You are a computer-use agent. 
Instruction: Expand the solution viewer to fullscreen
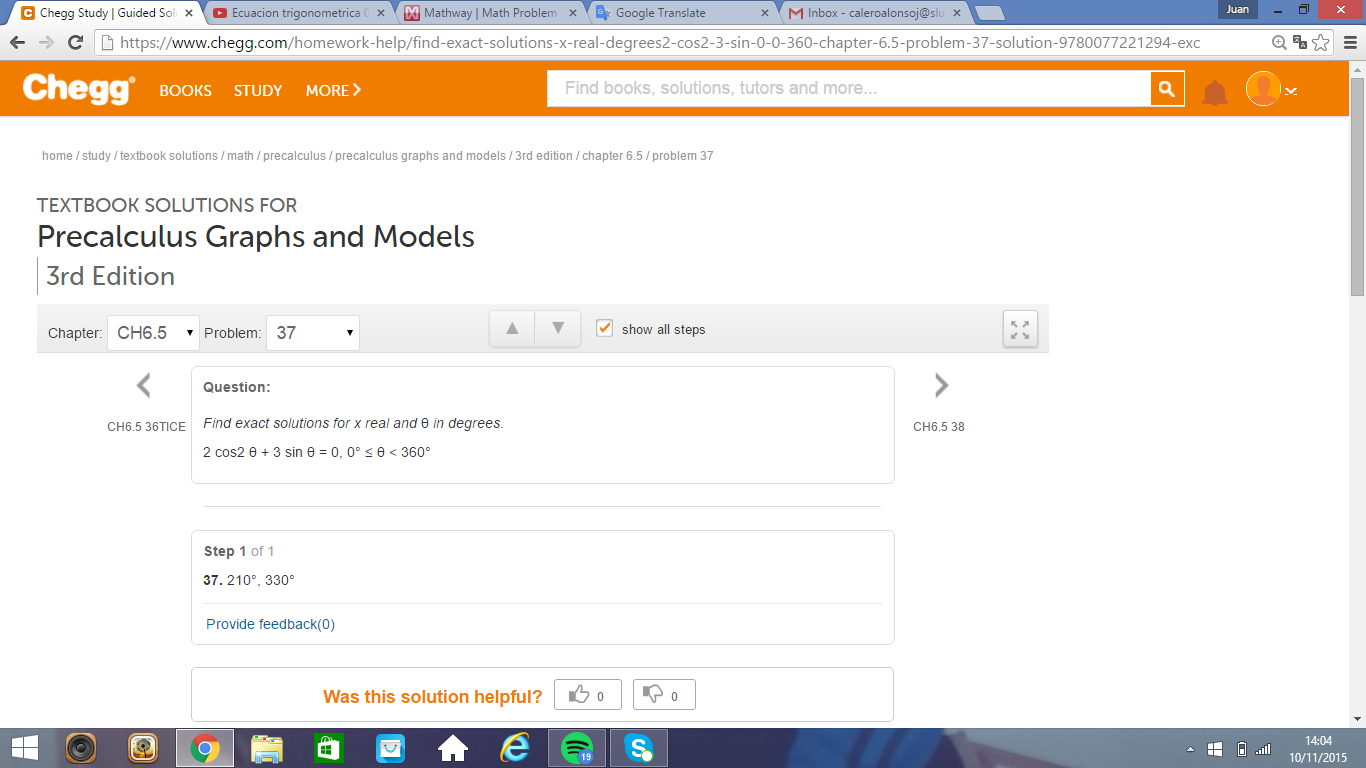click(x=1019, y=329)
